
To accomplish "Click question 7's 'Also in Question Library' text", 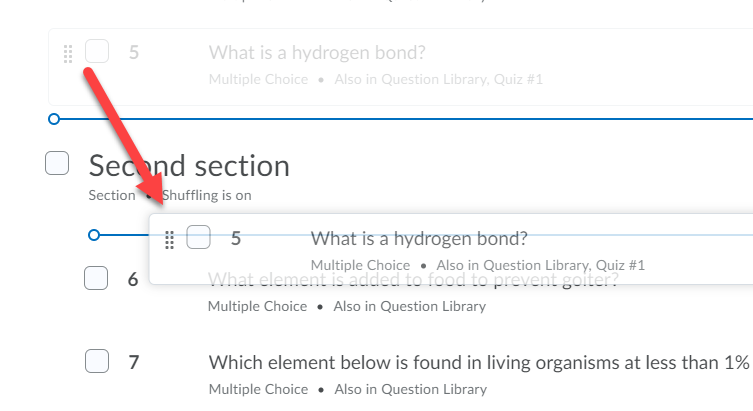I will [411, 389].
